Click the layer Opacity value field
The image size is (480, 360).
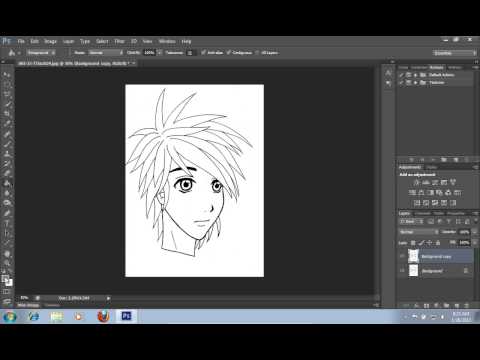tap(464, 232)
